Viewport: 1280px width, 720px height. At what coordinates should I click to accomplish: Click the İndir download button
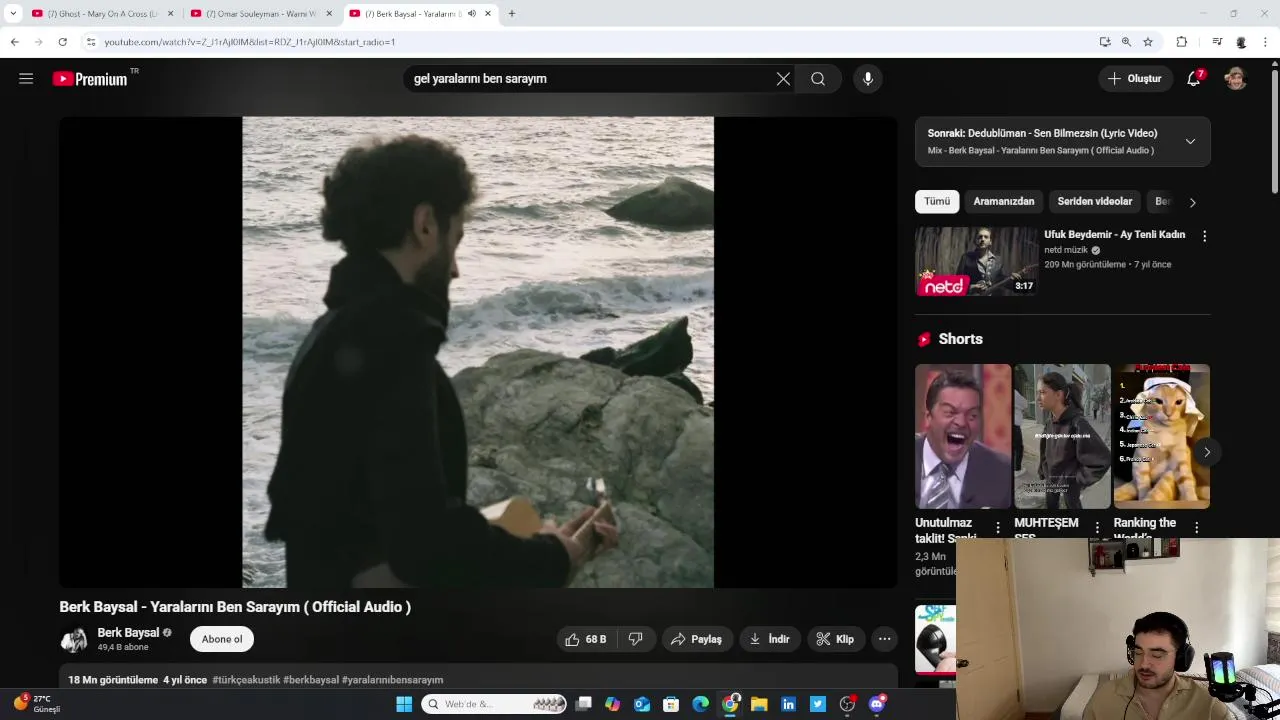(770, 639)
